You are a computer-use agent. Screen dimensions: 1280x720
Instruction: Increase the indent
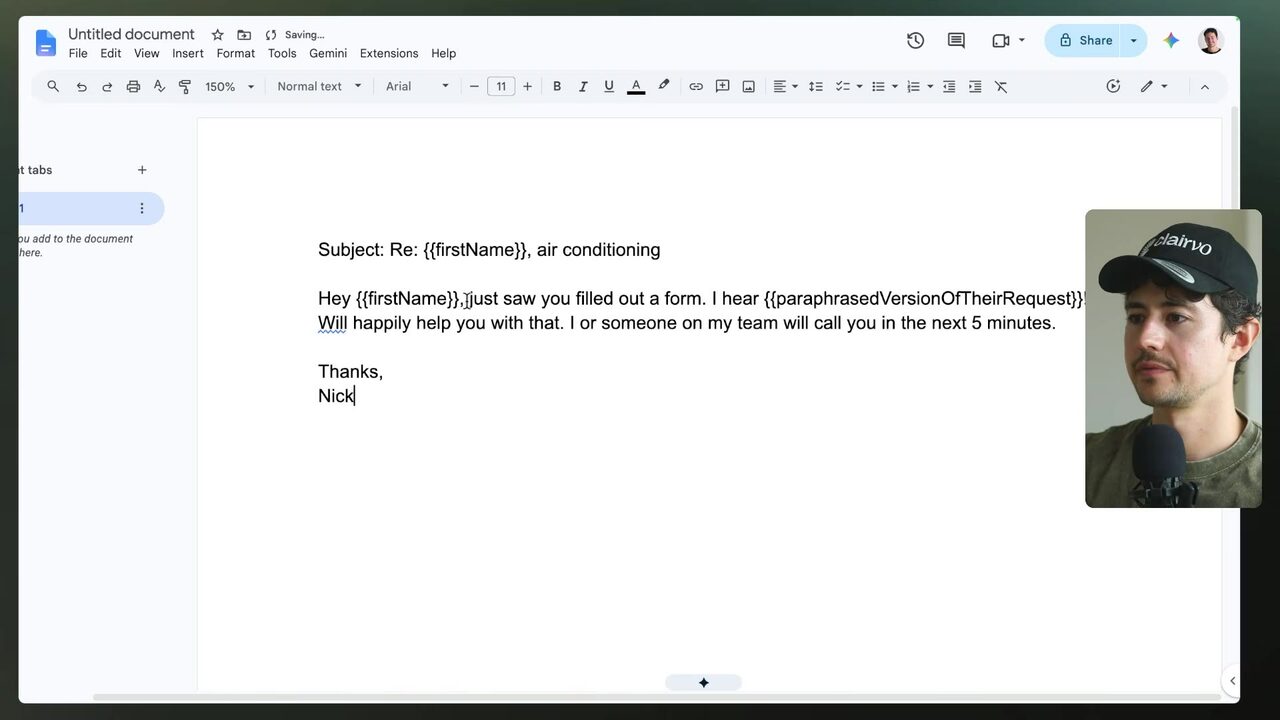pyautogui.click(x=975, y=87)
